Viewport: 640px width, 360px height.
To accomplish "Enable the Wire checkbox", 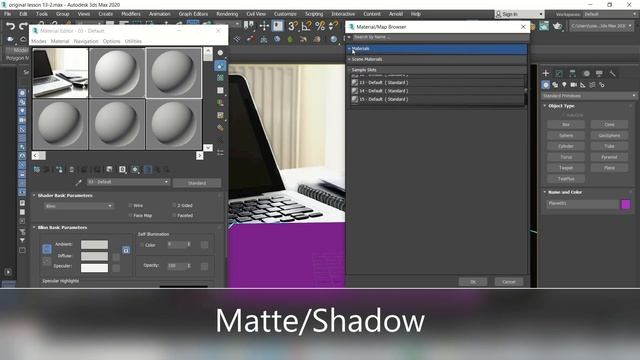I will pyautogui.click(x=131, y=205).
